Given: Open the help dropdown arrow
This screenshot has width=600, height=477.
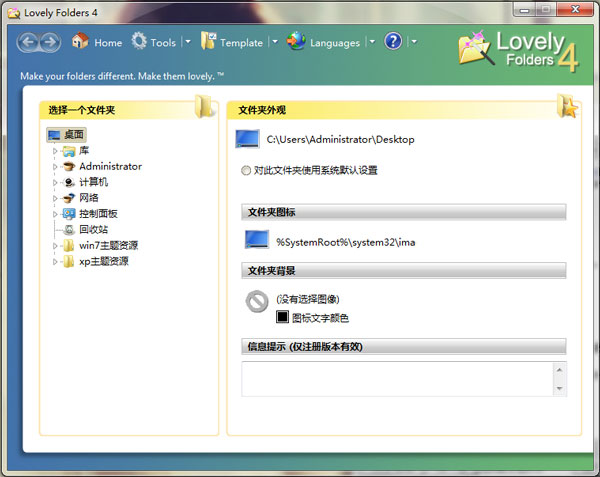Looking at the screenshot, I should click(x=414, y=41).
